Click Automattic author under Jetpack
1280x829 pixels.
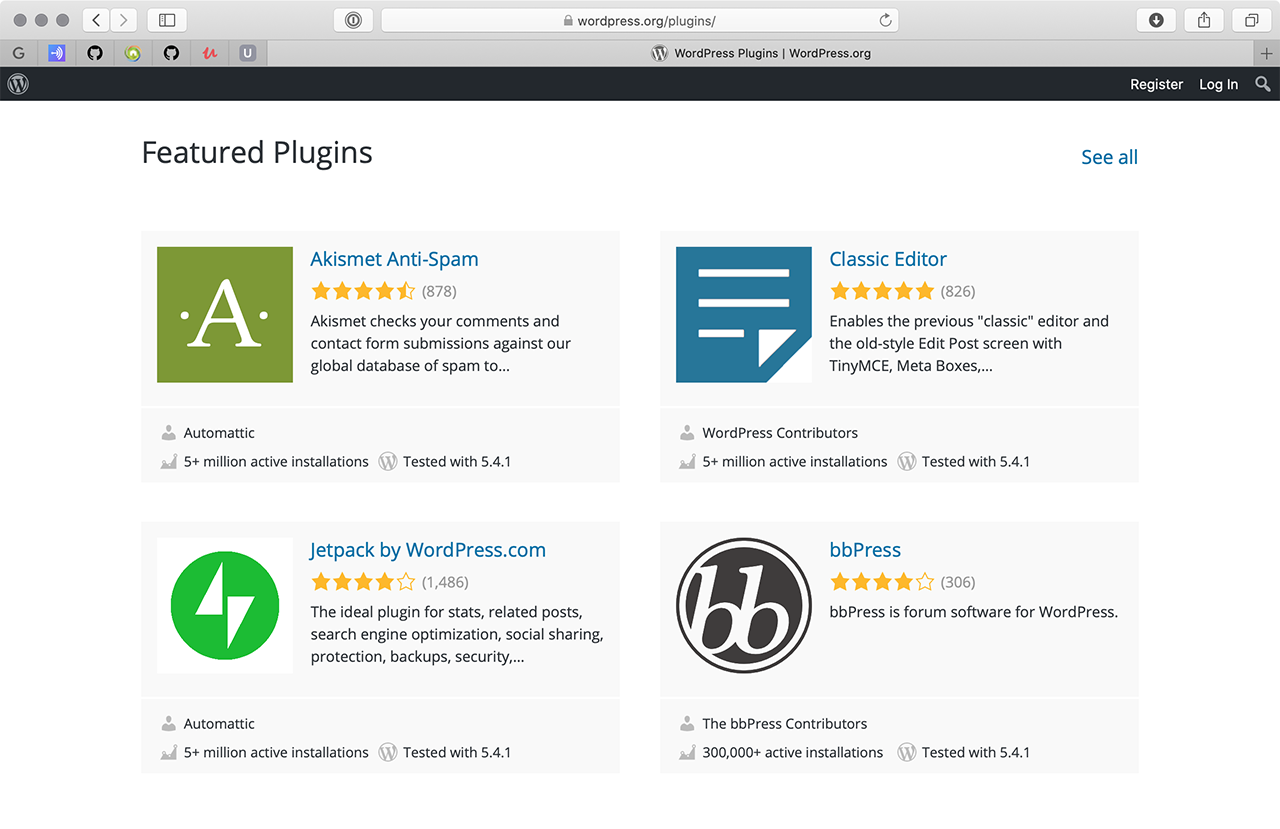point(219,724)
